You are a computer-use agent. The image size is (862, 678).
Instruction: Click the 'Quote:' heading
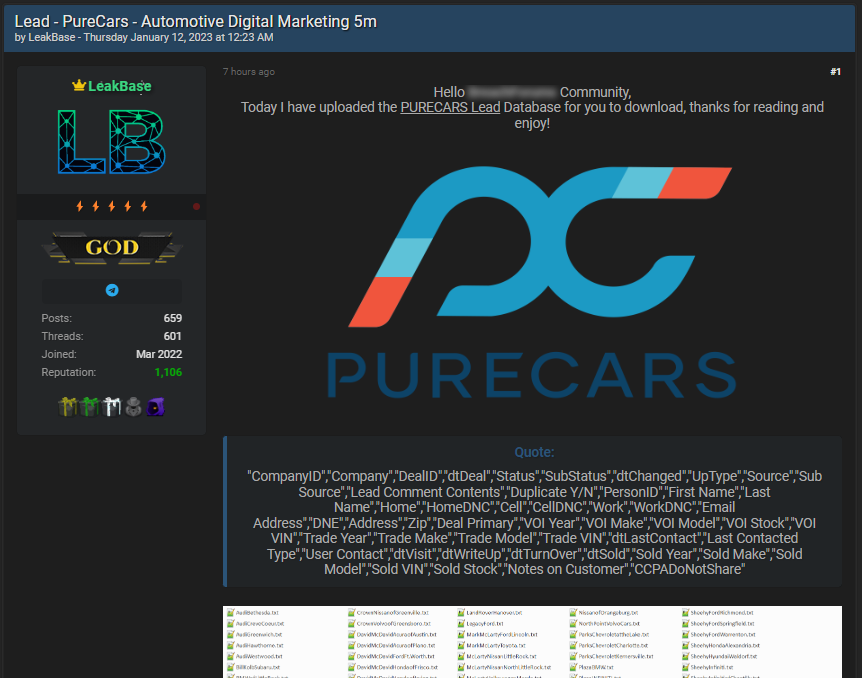coord(534,452)
